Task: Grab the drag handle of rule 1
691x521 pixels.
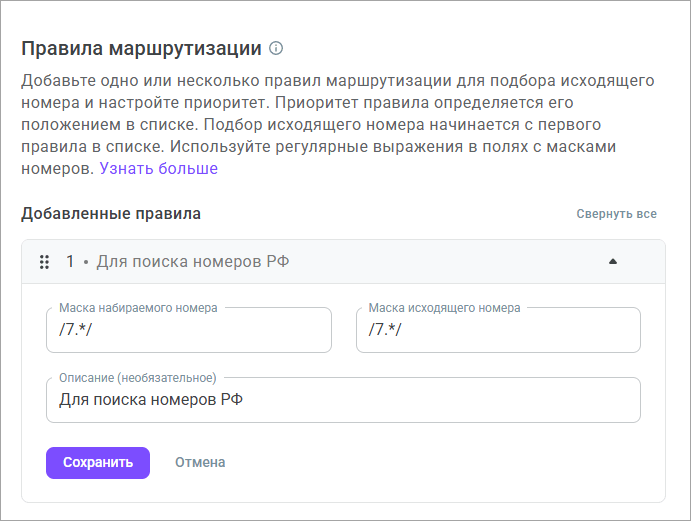Action: click(x=44, y=262)
